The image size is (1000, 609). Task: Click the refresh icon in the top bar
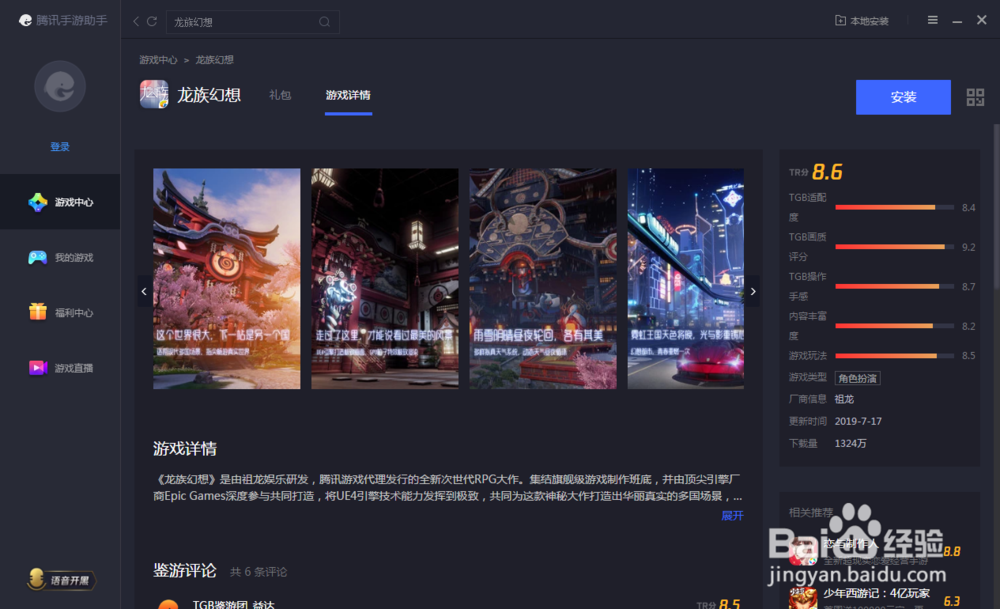point(152,22)
